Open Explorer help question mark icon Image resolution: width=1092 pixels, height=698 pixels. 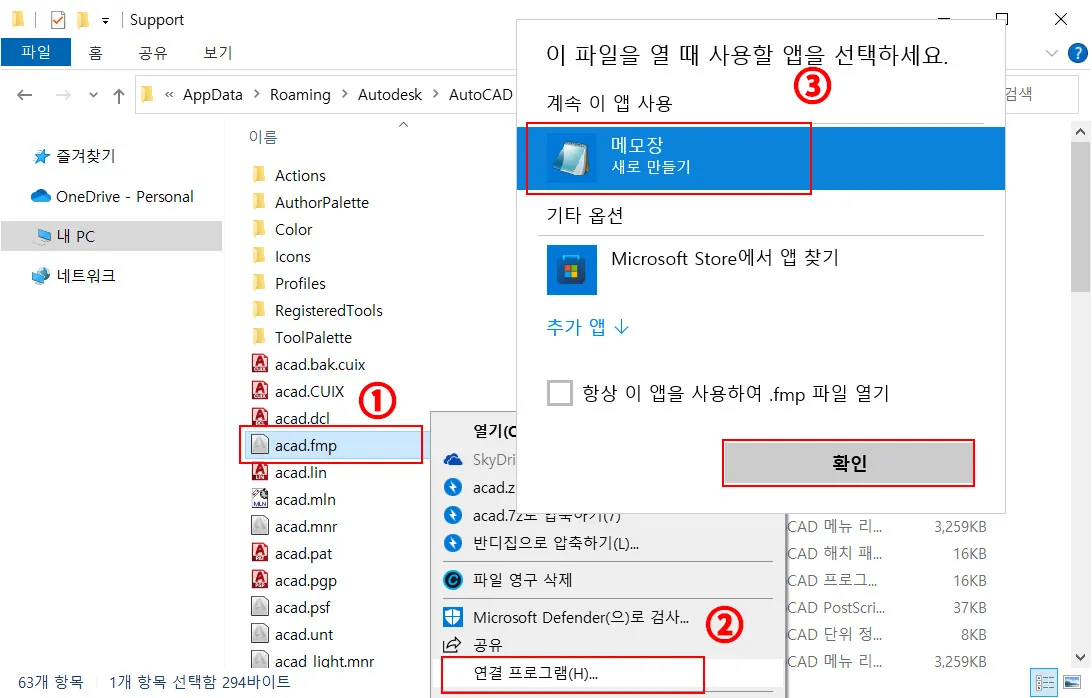[1077, 53]
